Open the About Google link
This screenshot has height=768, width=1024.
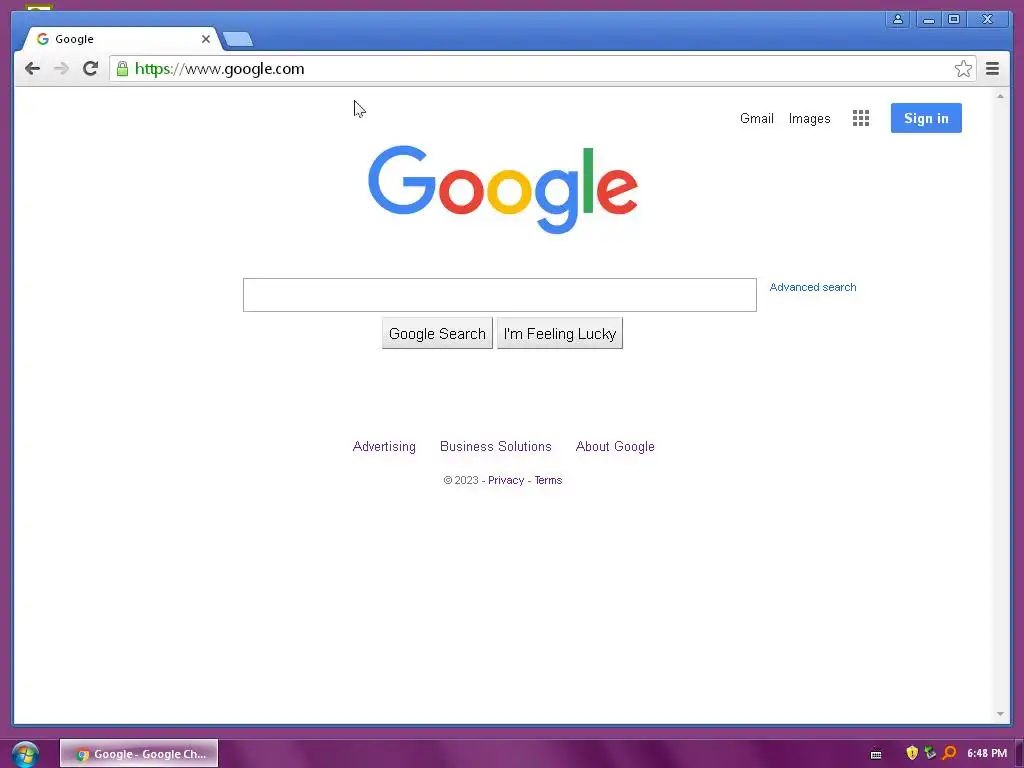pyautogui.click(x=615, y=447)
